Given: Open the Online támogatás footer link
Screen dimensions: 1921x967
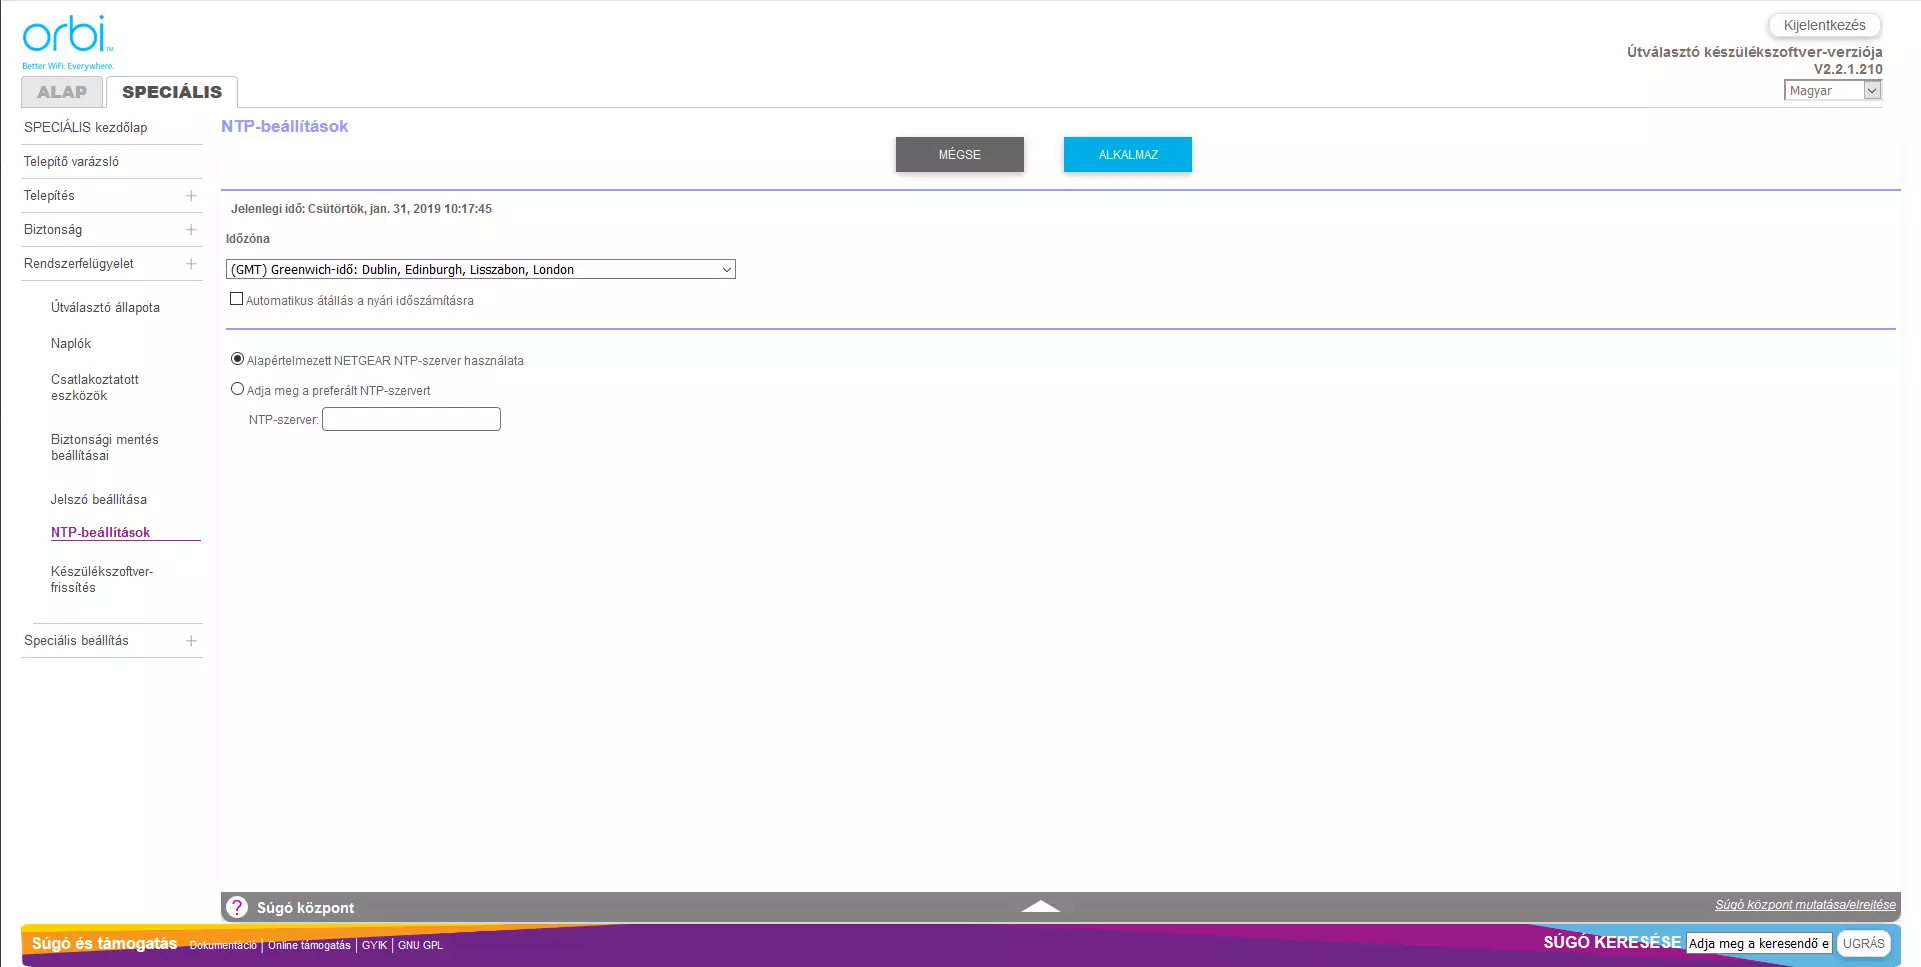Looking at the screenshot, I should [309, 945].
